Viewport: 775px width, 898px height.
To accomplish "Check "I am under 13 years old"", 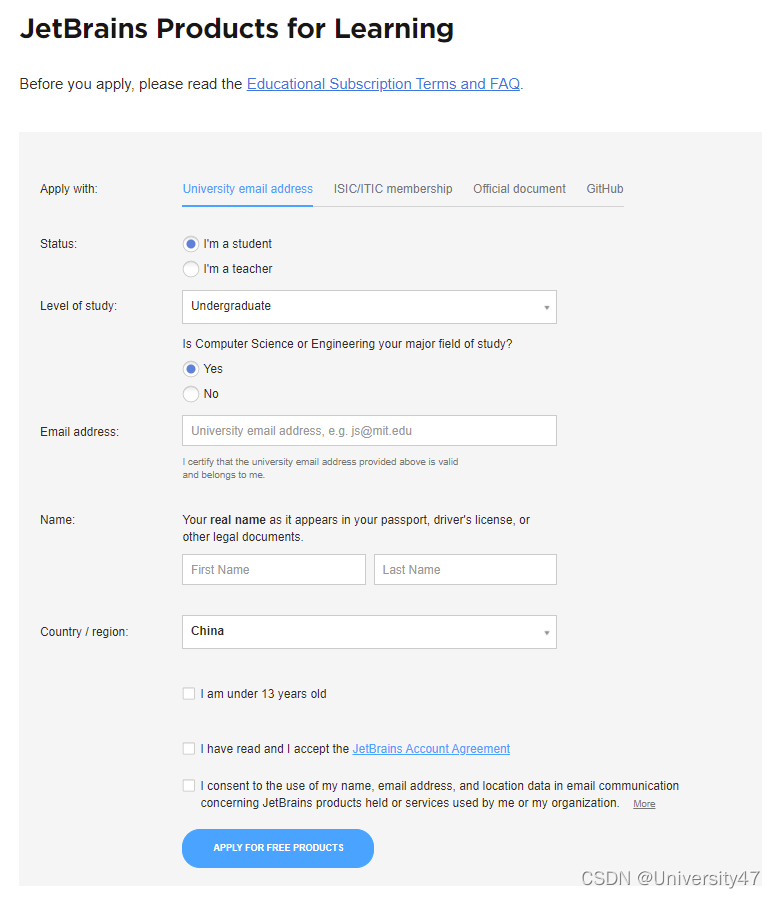I will (189, 694).
